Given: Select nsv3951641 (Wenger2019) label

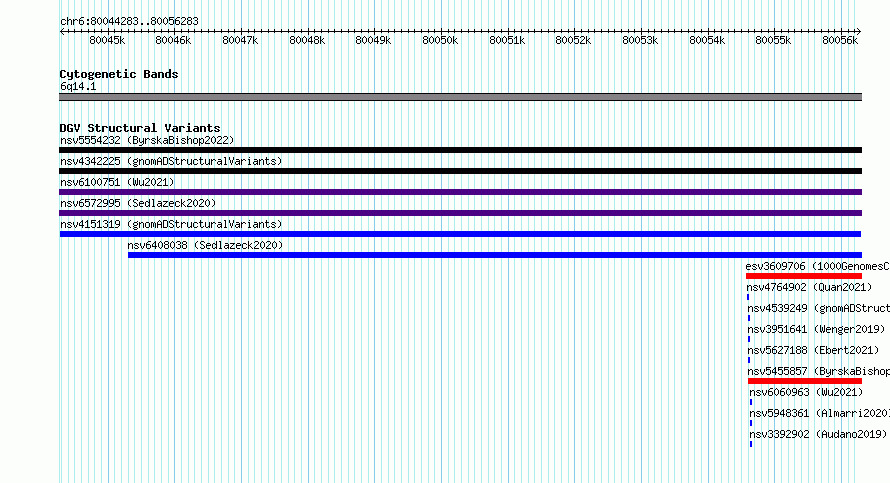Looking at the screenshot, I should (x=816, y=329).
